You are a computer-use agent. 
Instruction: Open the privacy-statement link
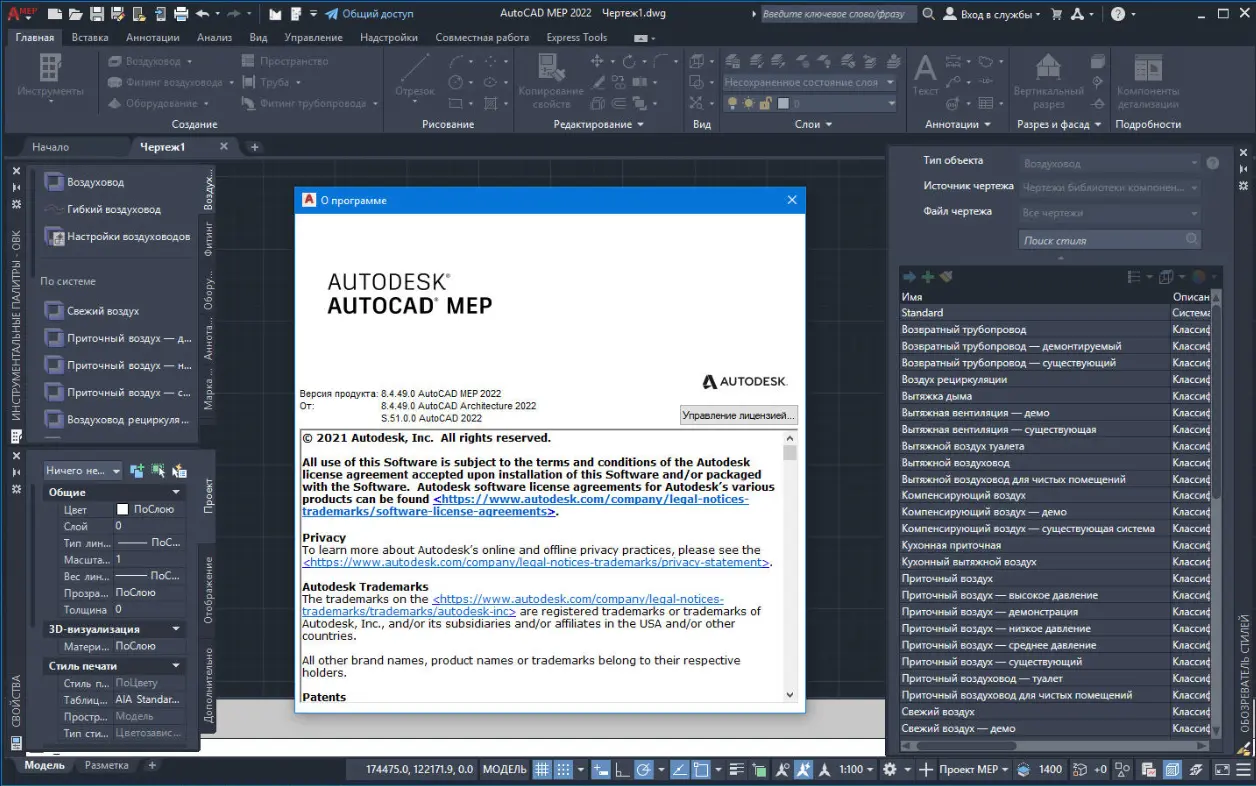point(536,563)
